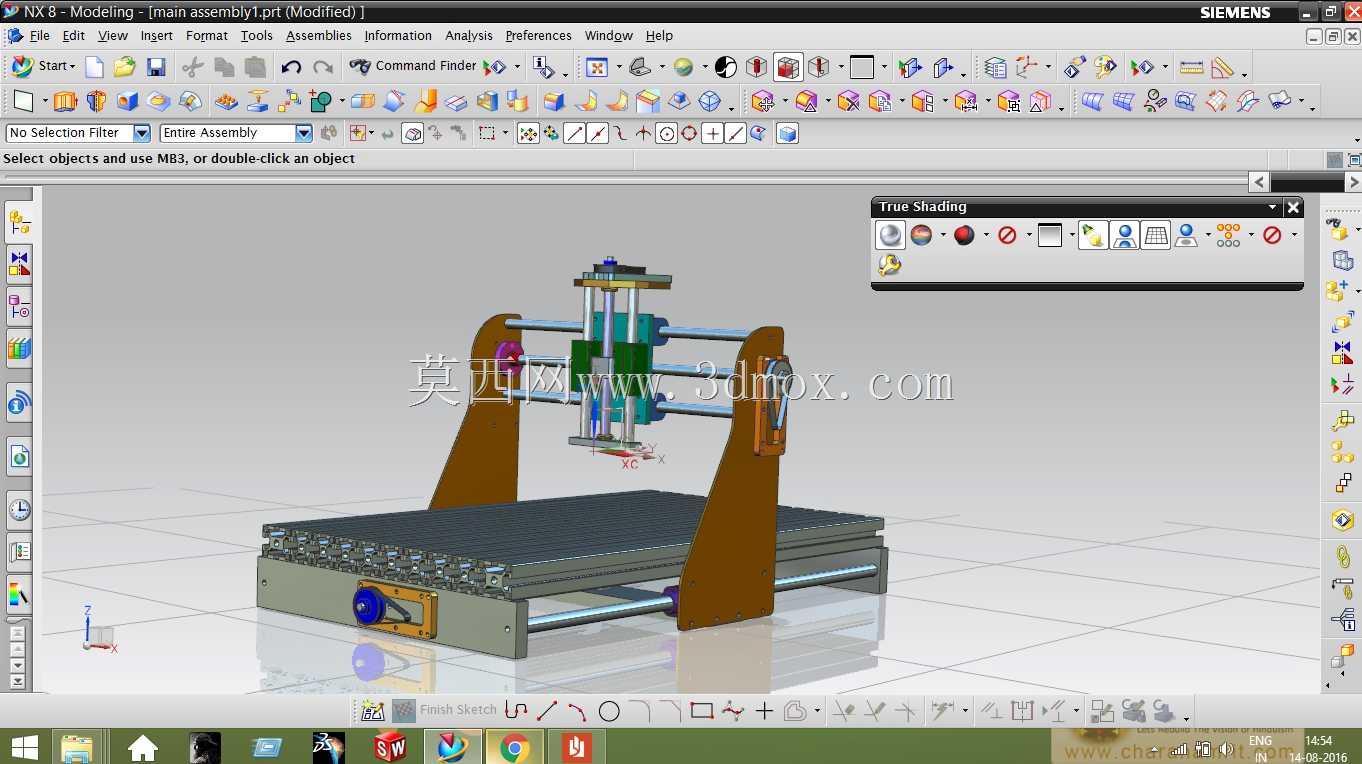The height and width of the screenshot is (764, 1362).
Task: Toggle the Arc Center snap option
Action: (667, 133)
